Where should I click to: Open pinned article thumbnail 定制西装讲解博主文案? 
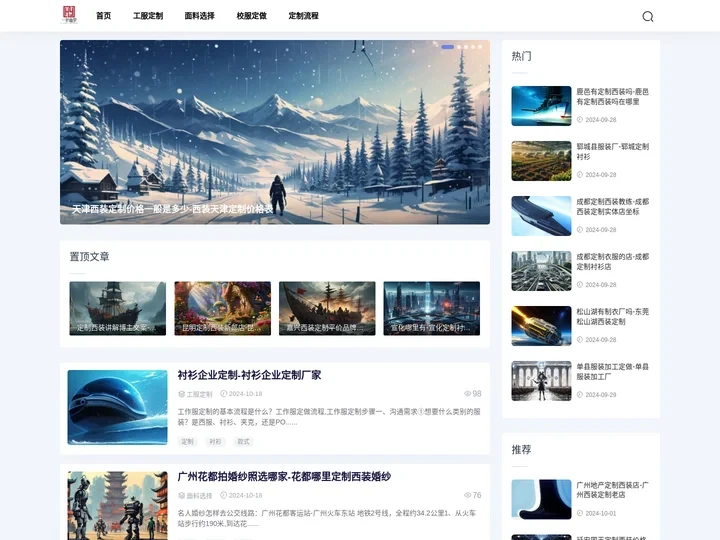coord(118,308)
